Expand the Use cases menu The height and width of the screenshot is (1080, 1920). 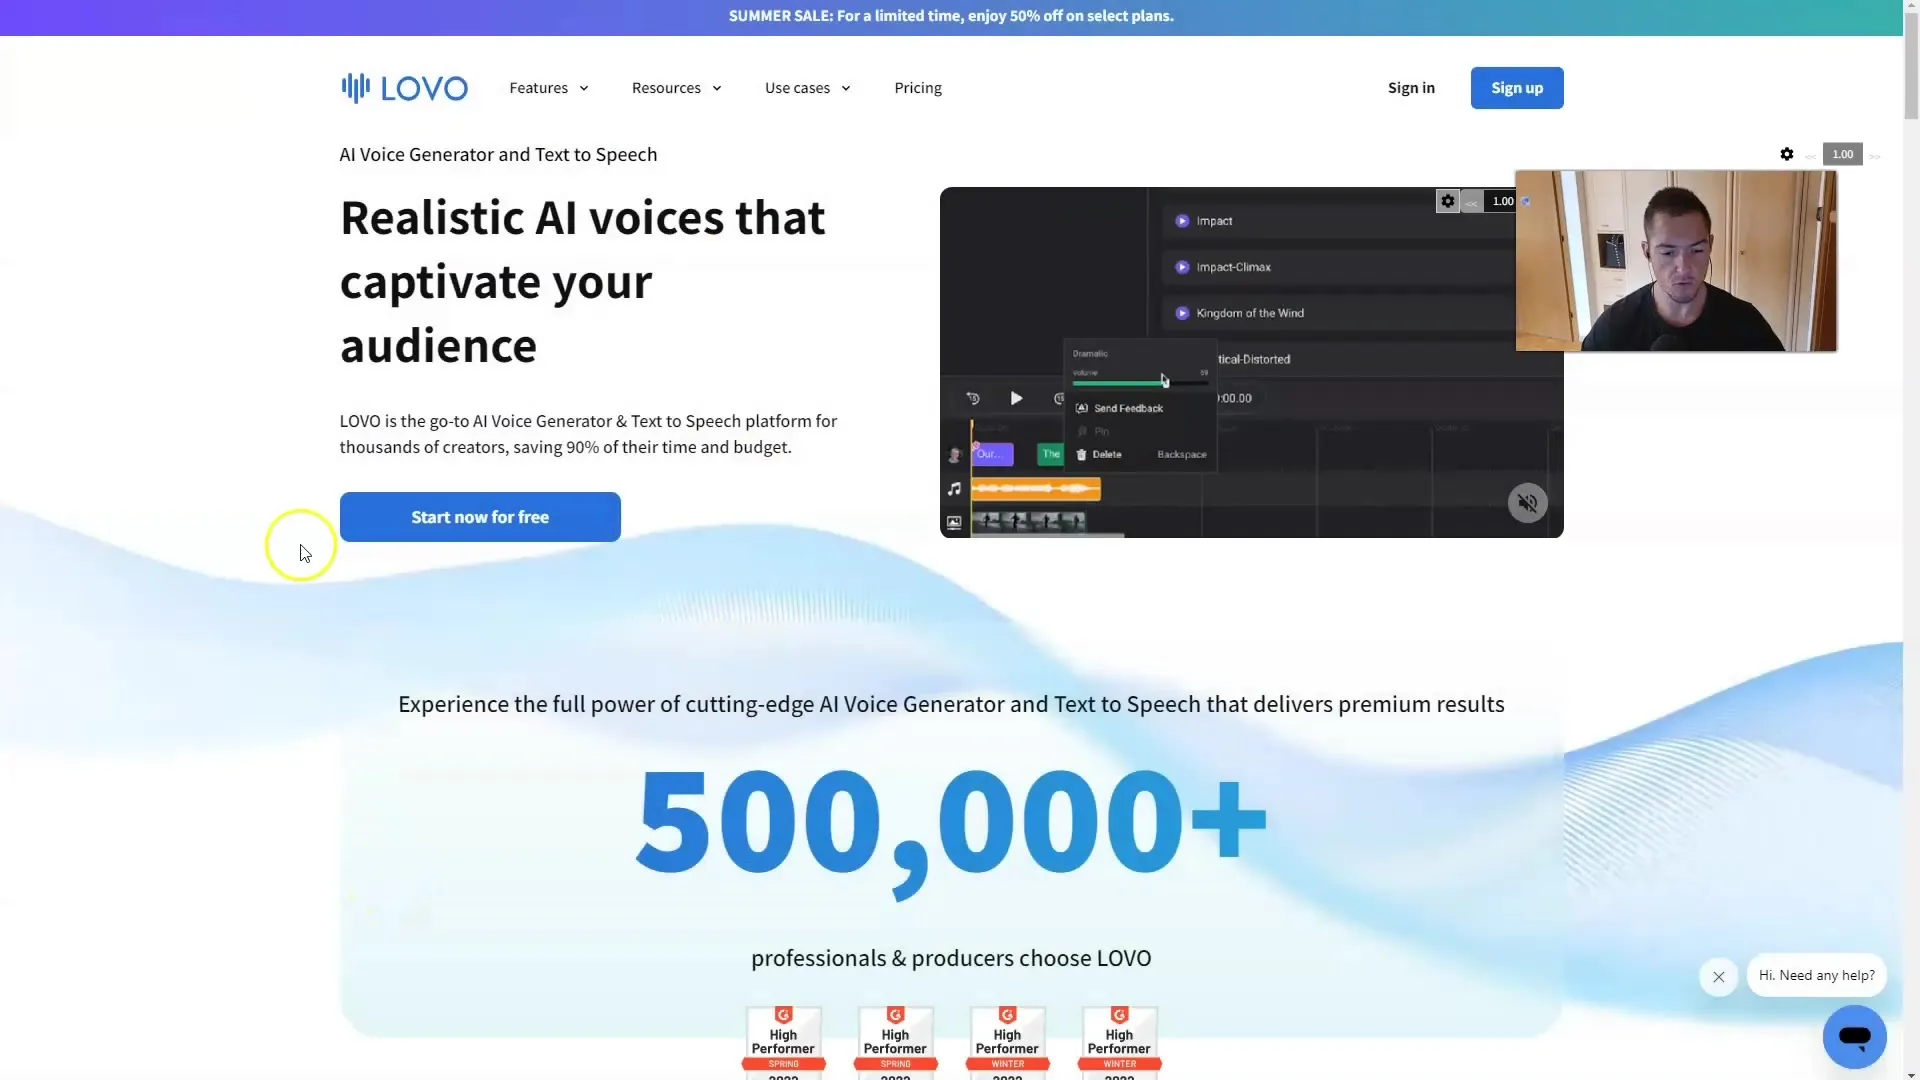tap(807, 88)
